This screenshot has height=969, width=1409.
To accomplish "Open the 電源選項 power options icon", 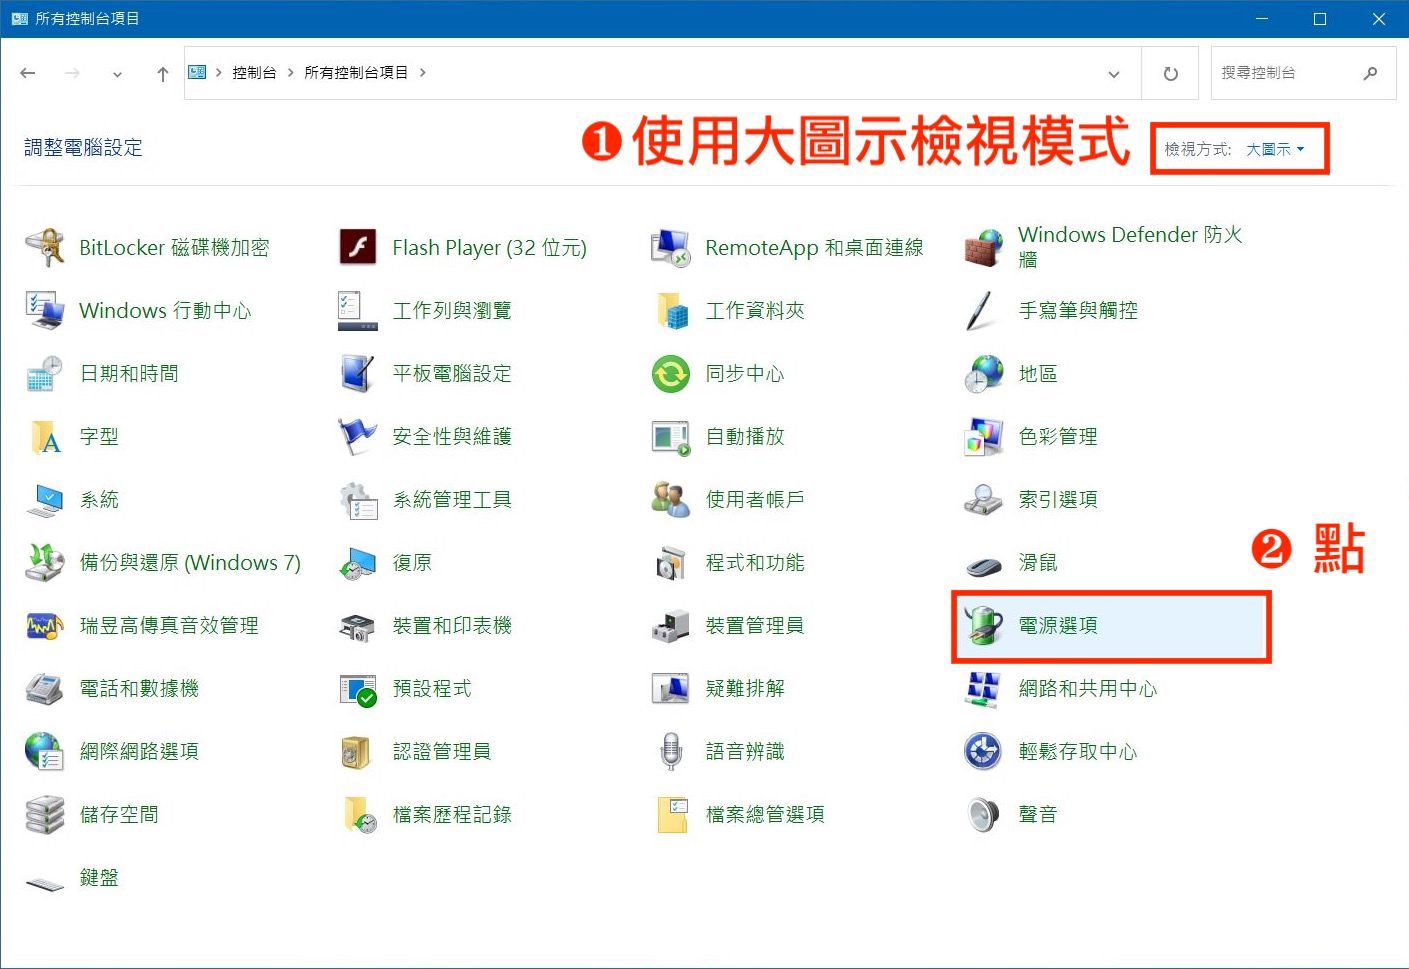I will click(983, 626).
